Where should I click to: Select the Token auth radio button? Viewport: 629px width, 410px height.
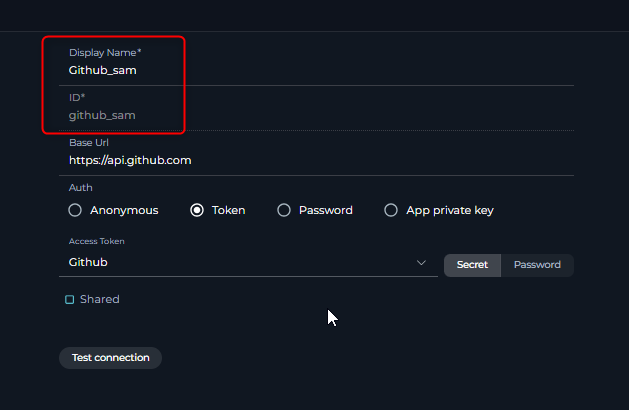[x=197, y=210]
